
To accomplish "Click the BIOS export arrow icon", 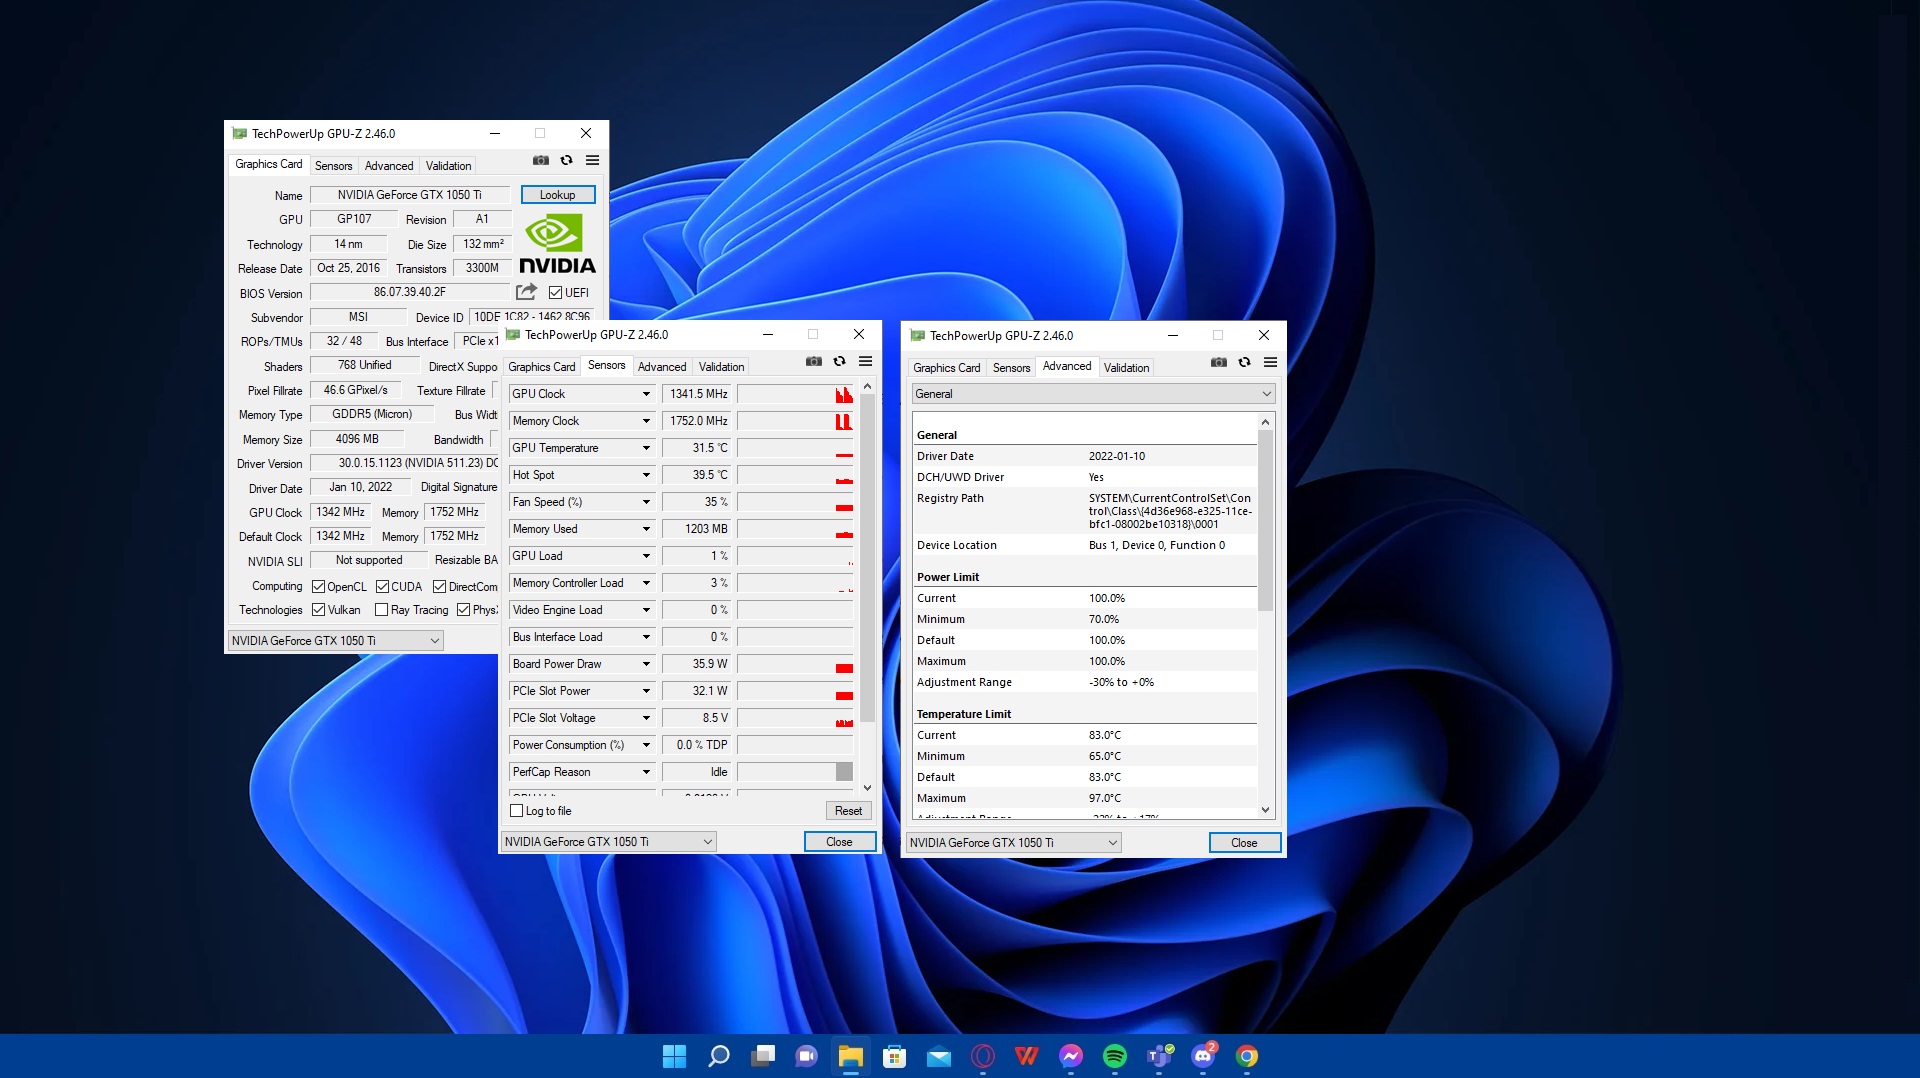I will 525,291.
